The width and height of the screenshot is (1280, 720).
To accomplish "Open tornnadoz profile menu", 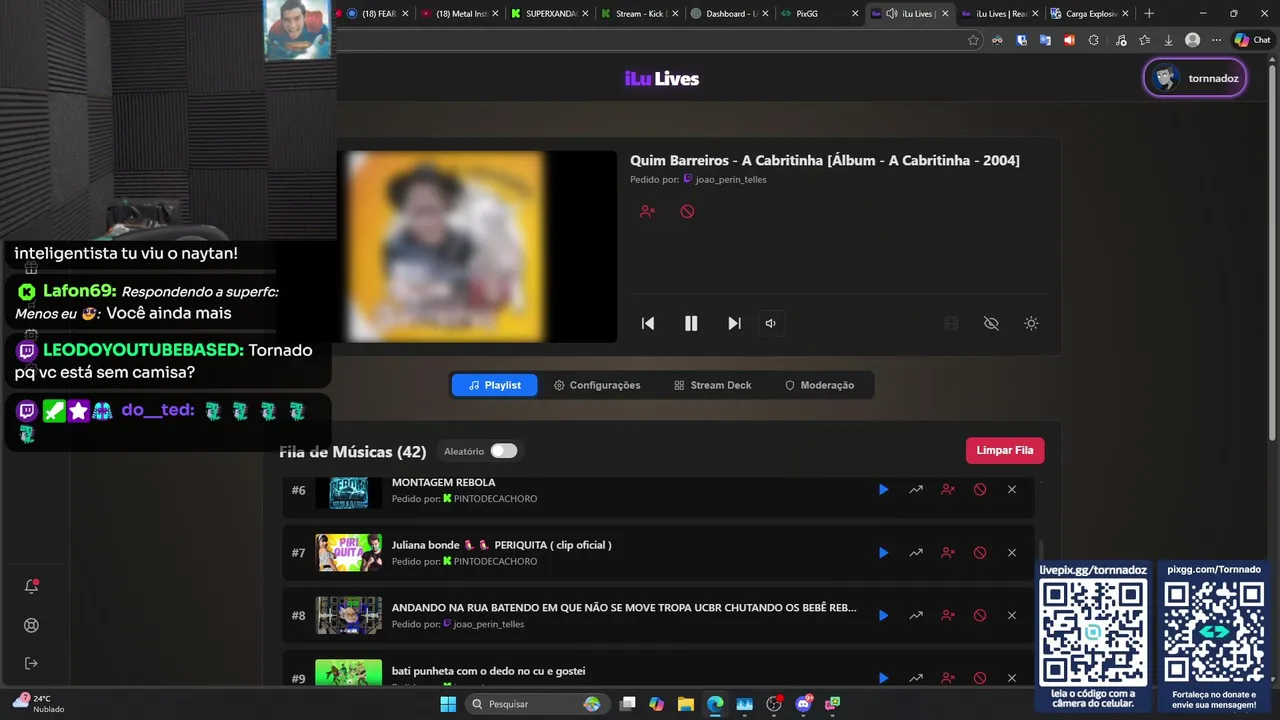I will click(1195, 78).
